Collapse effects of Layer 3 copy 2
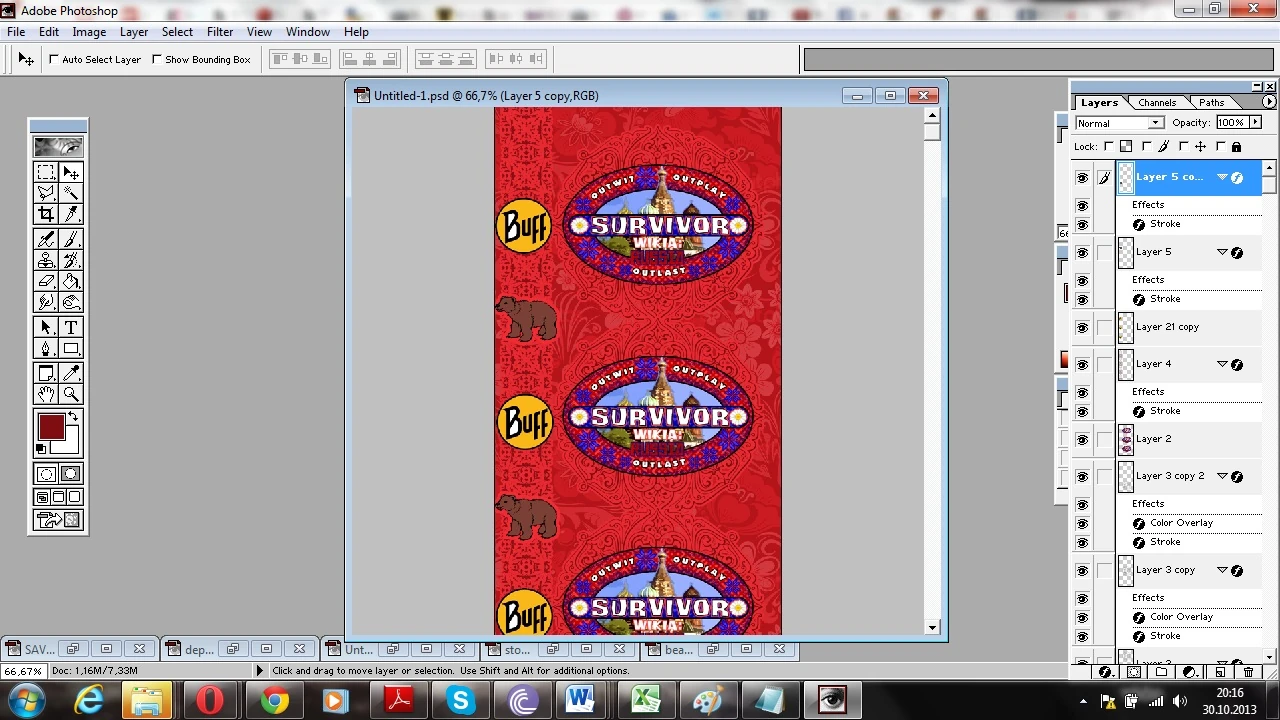The width and height of the screenshot is (1280, 720). pos(1222,476)
